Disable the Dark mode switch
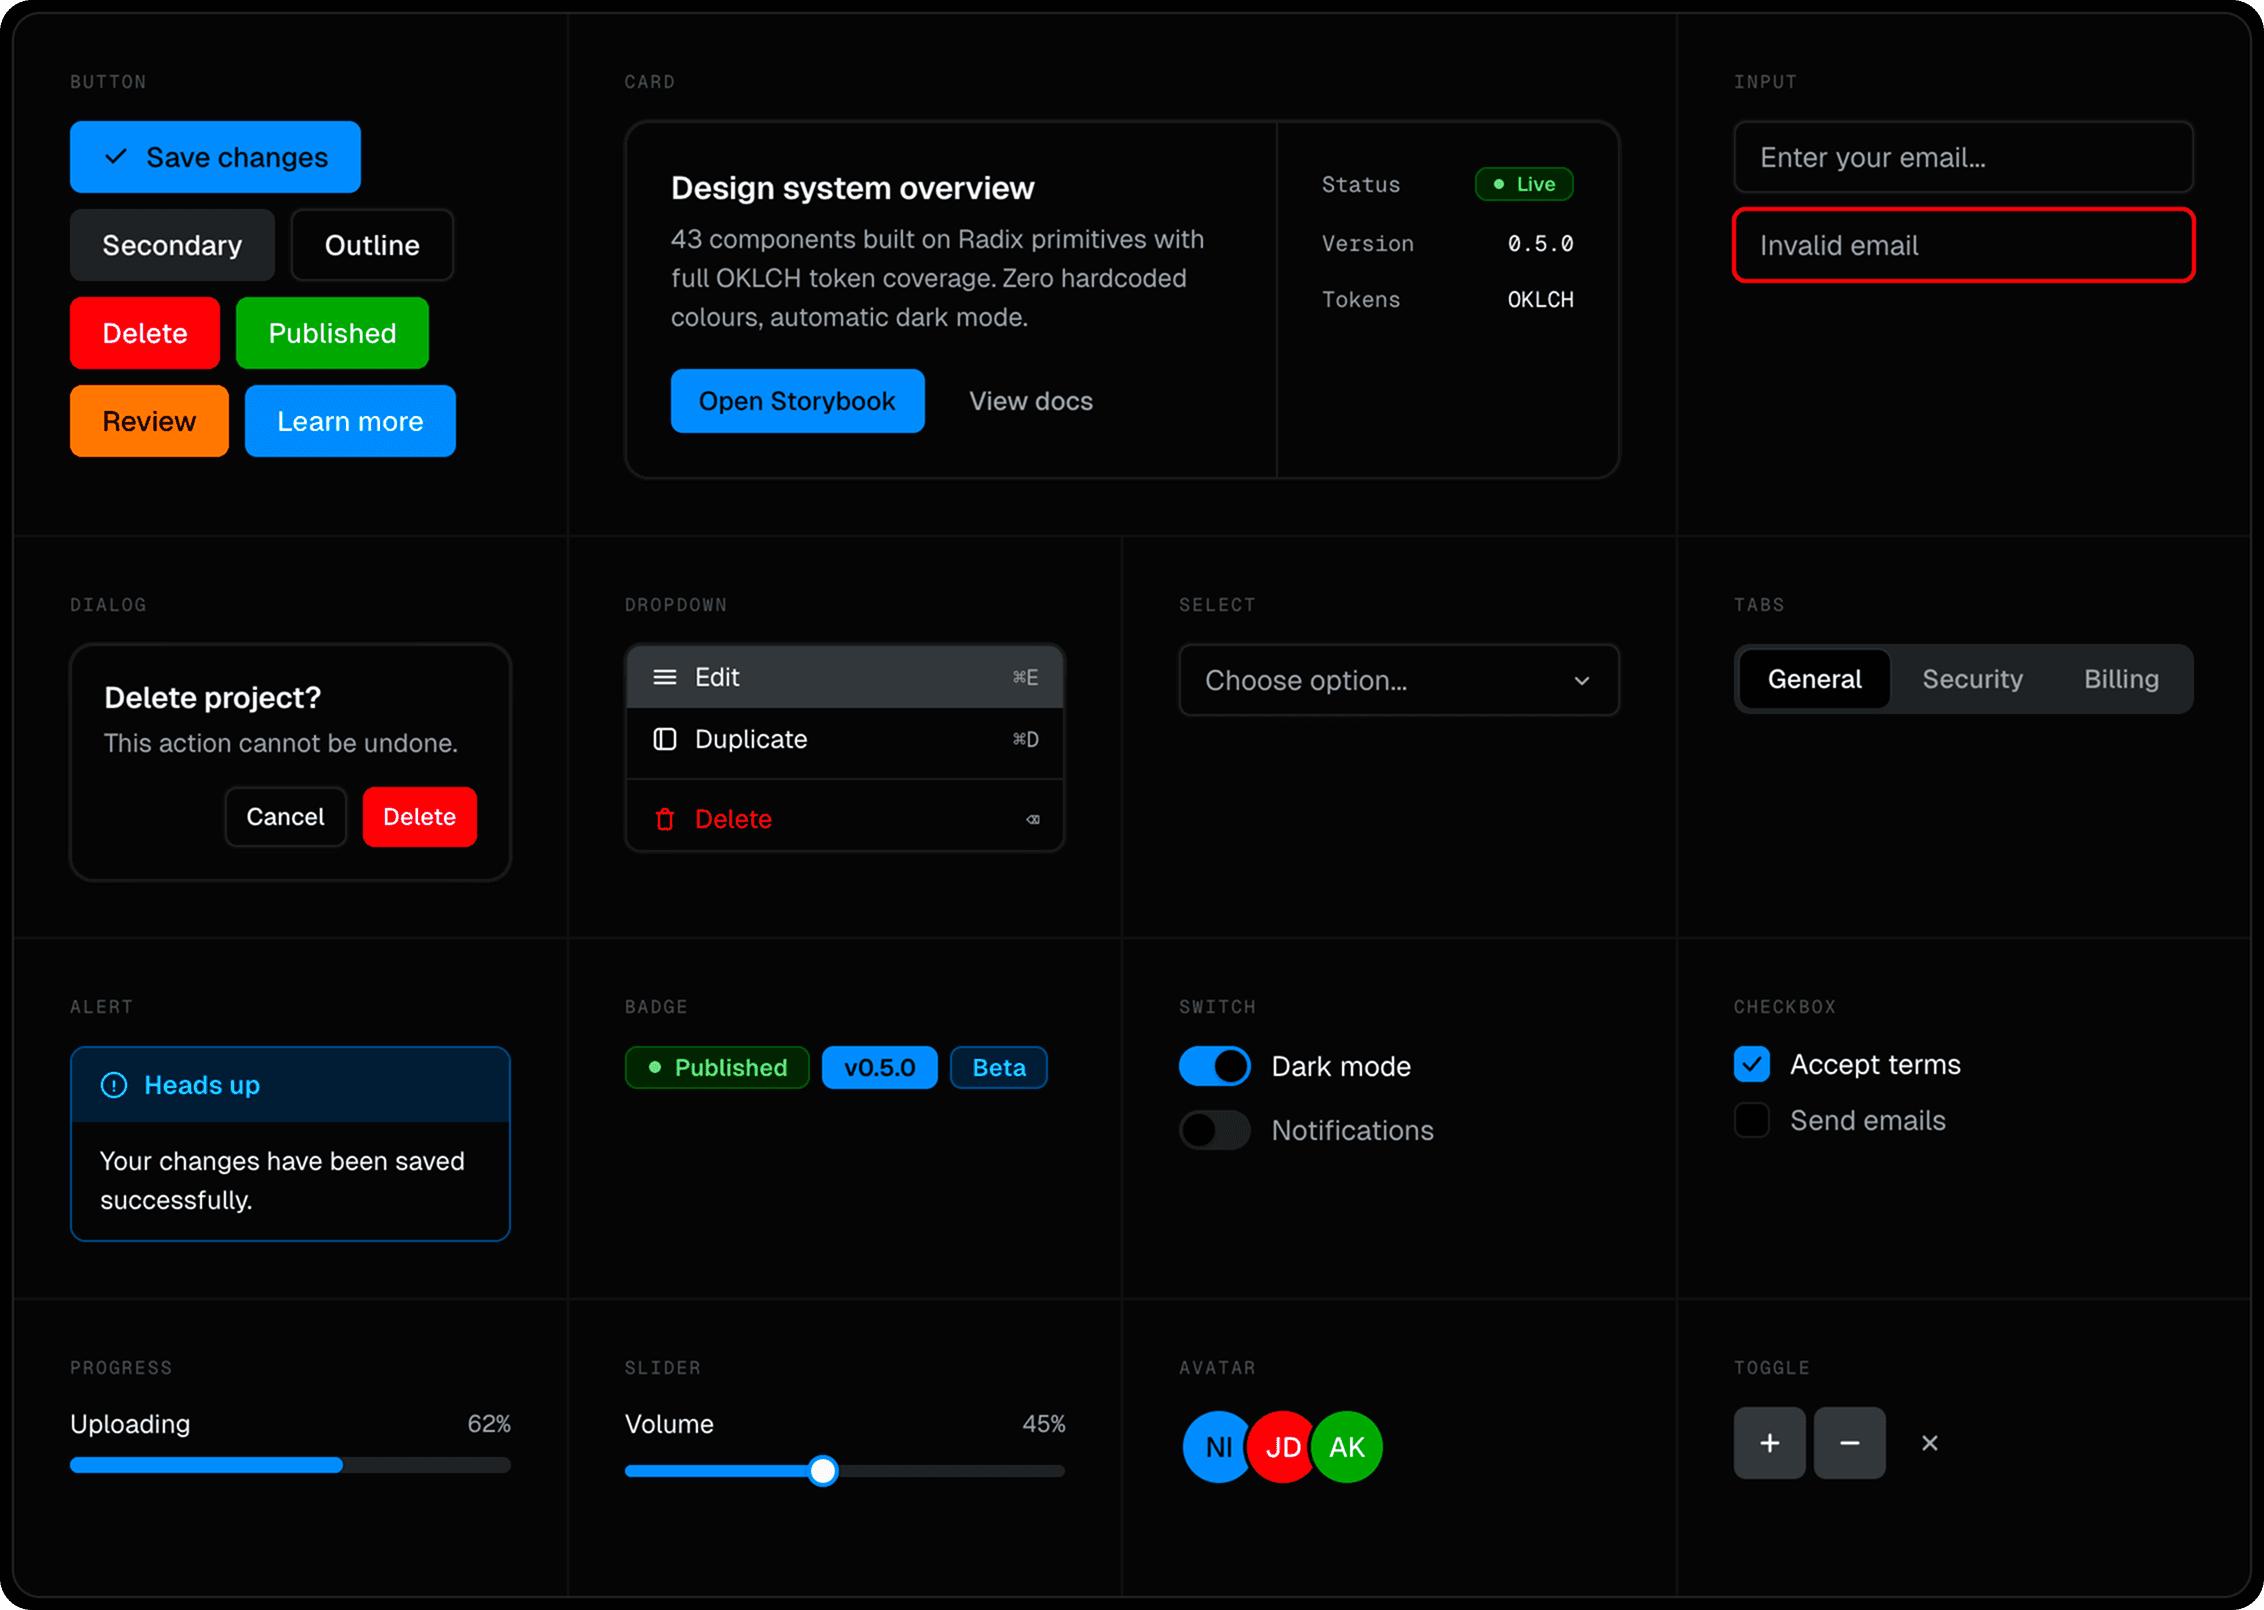Viewport: 2264px width, 1610px height. [x=1214, y=1065]
